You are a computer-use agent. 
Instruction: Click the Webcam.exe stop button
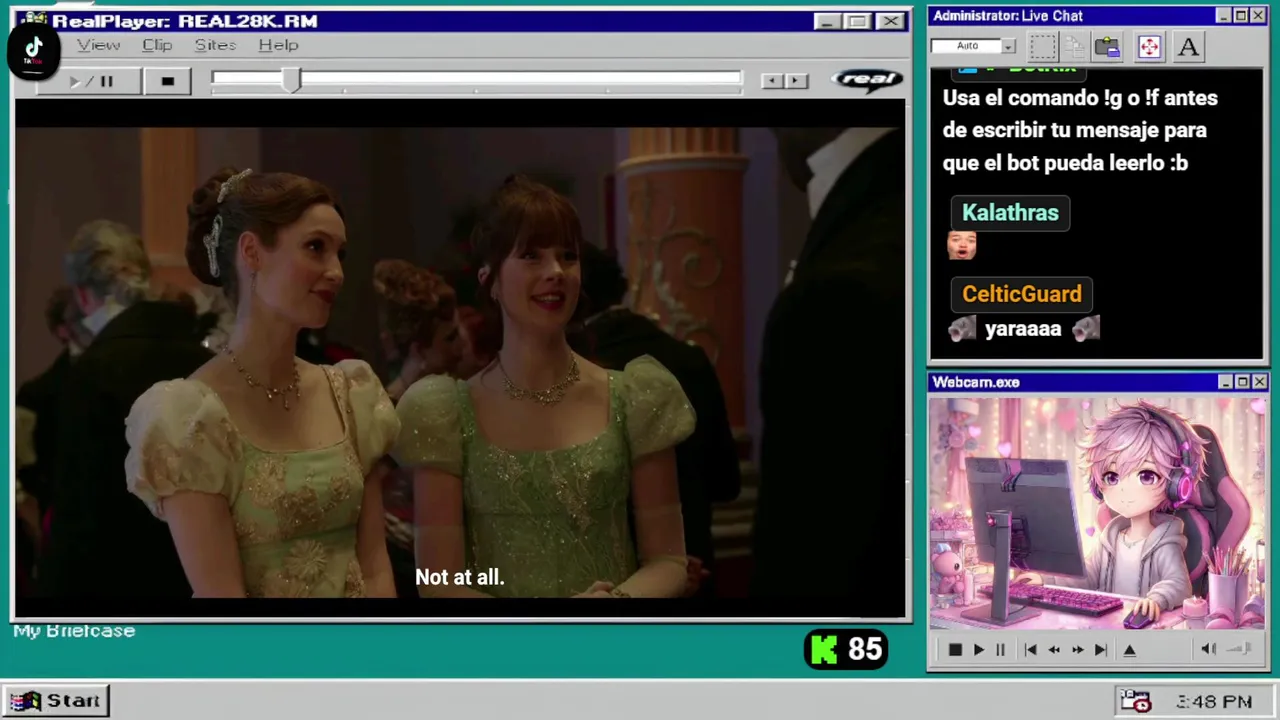tap(955, 650)
